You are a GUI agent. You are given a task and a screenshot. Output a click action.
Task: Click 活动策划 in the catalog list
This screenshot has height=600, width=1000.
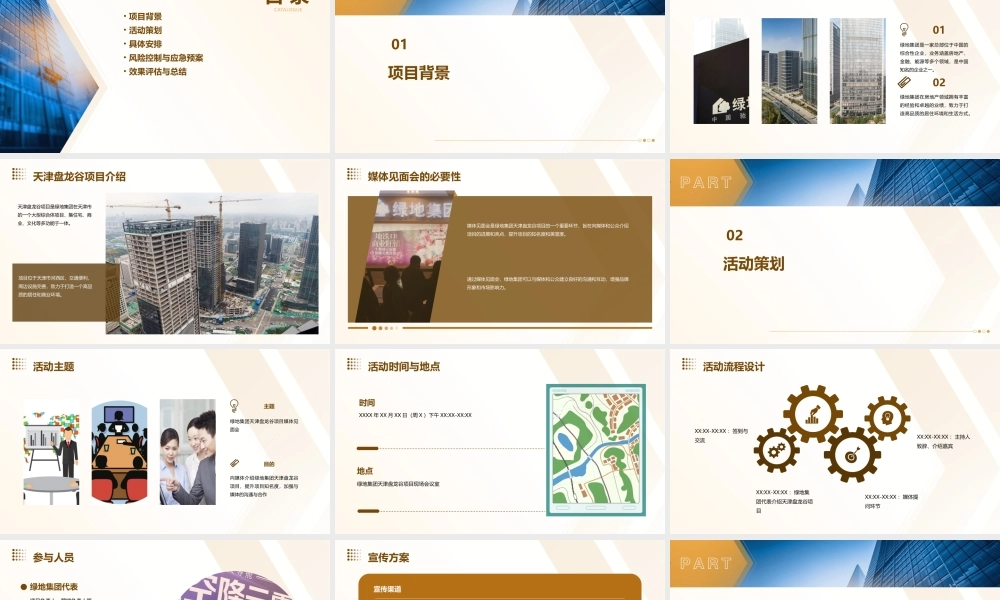pyautogui.click(x=145, y=30)
